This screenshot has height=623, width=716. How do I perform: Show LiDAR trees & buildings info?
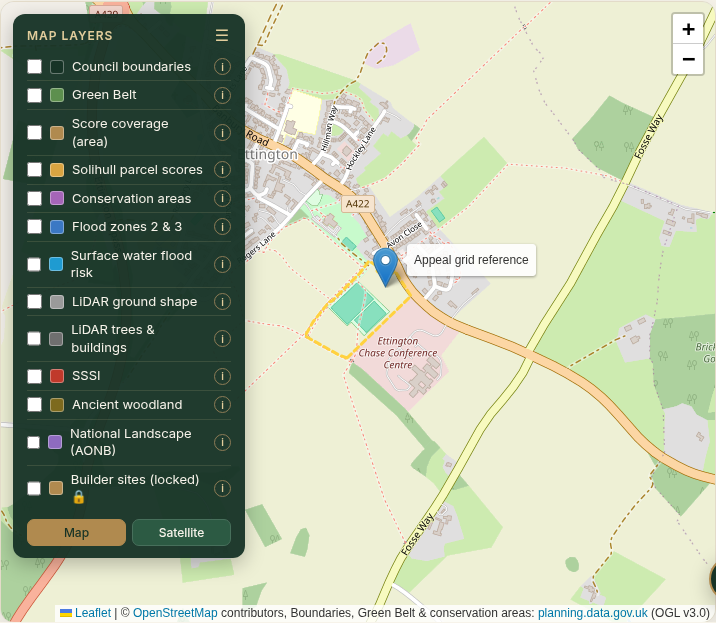coord(222,339)
